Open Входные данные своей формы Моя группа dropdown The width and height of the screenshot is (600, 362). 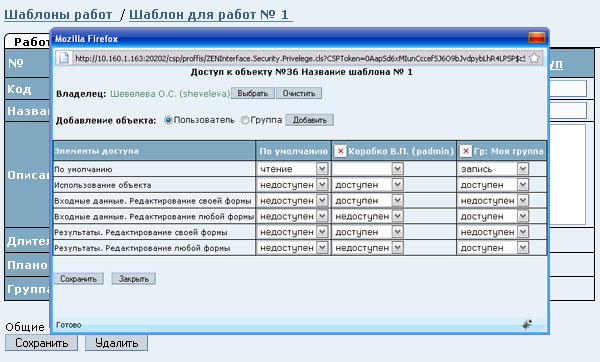tap(494, 201)
